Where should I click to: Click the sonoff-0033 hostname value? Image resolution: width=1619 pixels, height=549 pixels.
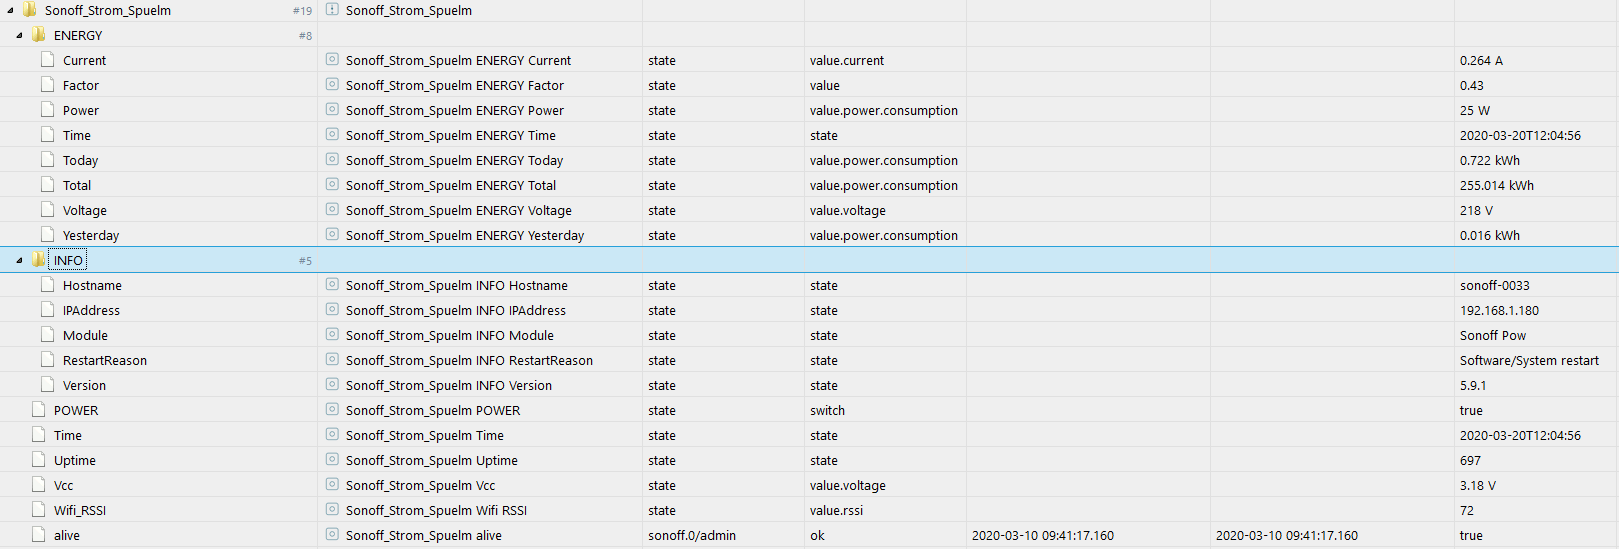[x=1495, y=285]
